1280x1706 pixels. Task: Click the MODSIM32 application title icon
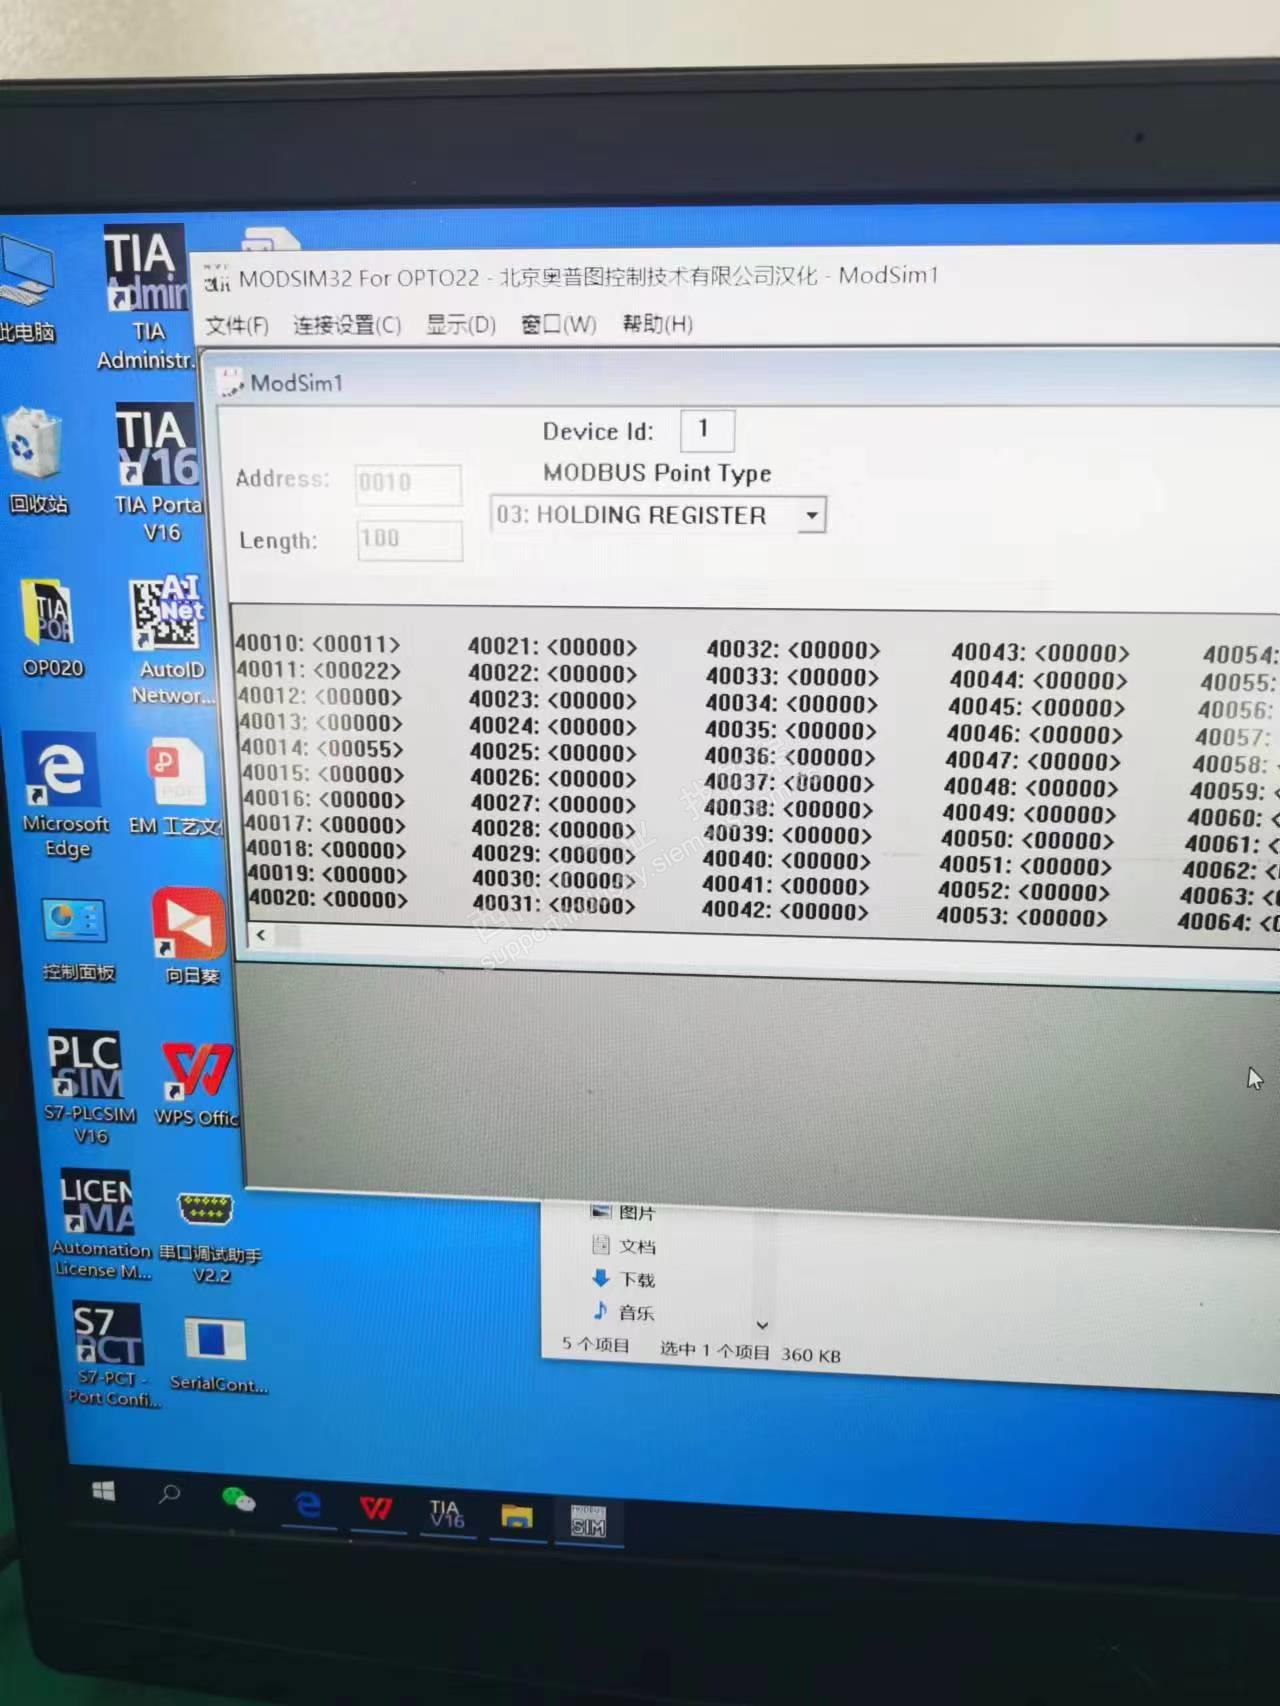[x=216, y=278]
